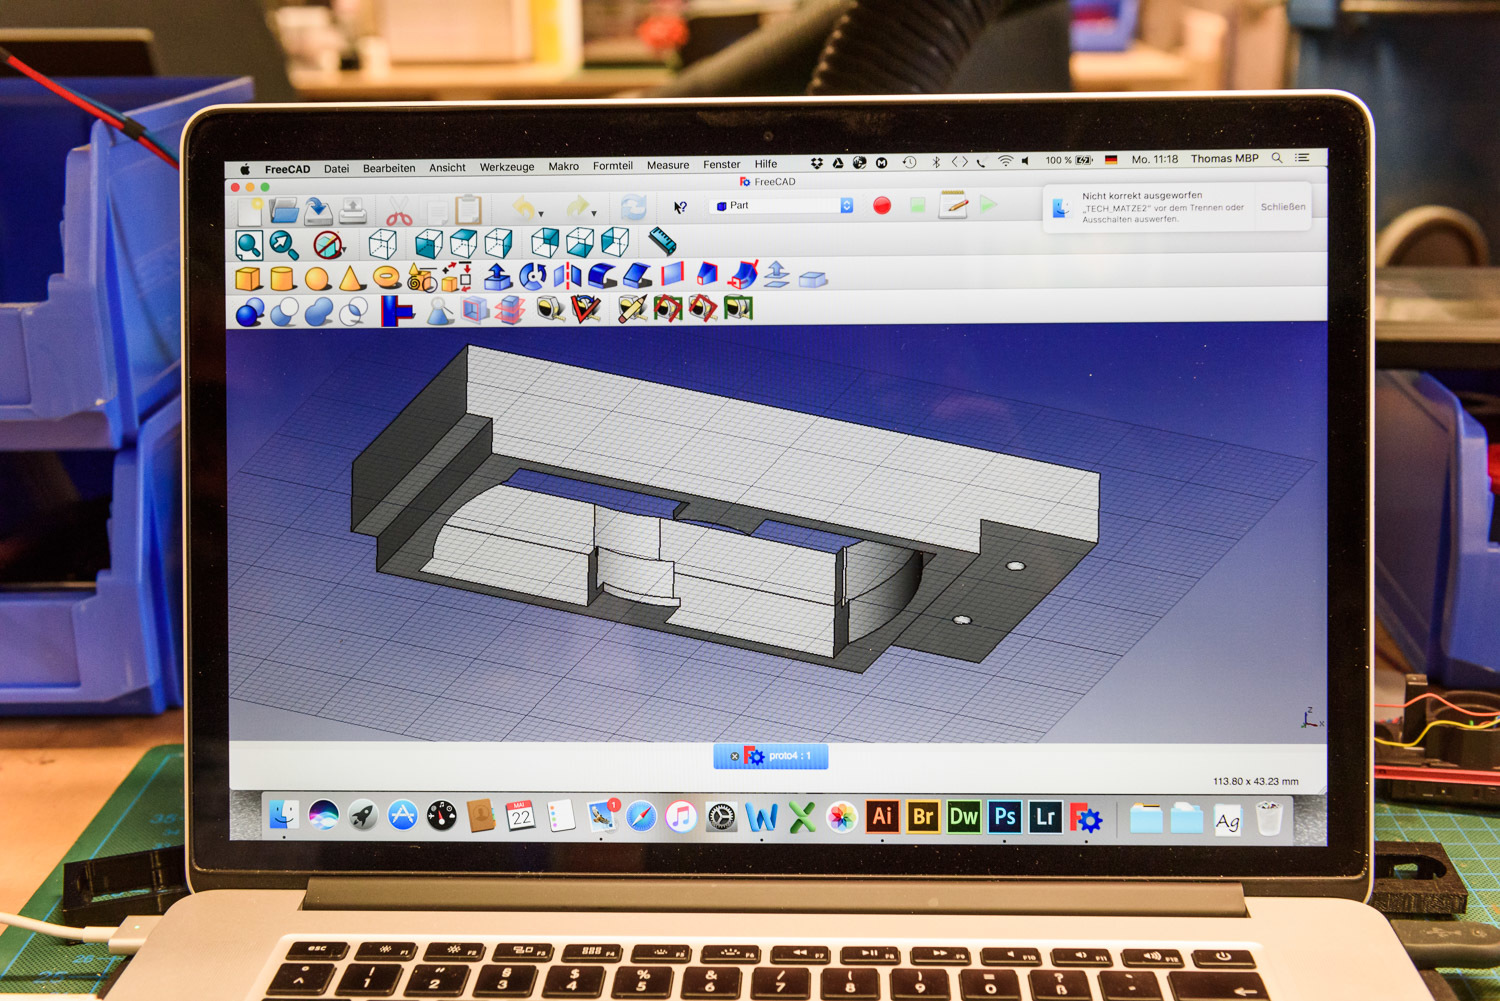Open the Ansicht menu

[x=447, y=167]
